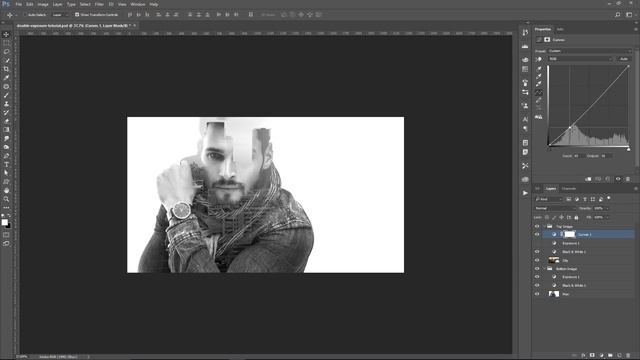Screen dimensions: 640x360
Task: Toggle the layer filter on/off switch
Action: tap(609, 198)
